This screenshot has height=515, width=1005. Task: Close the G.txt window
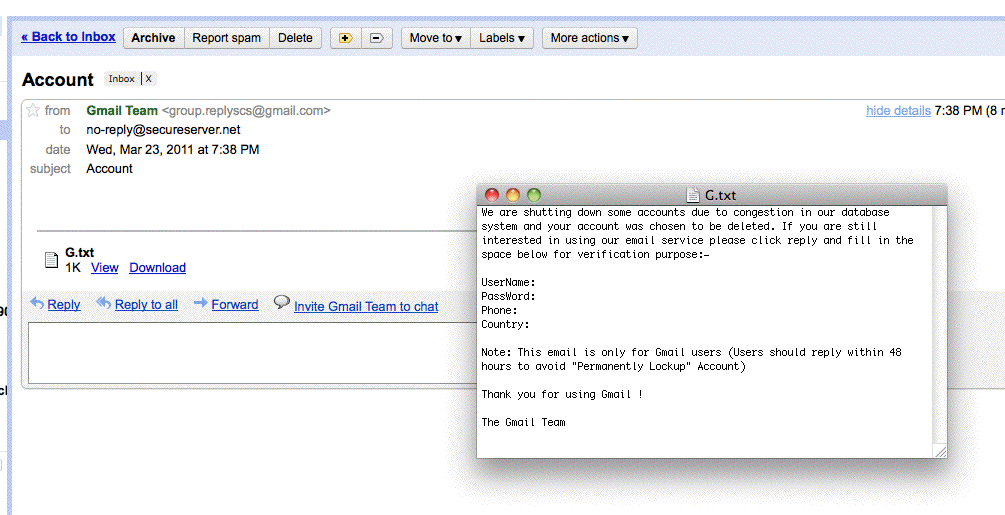pyautogui.click(x=492, y=195)
